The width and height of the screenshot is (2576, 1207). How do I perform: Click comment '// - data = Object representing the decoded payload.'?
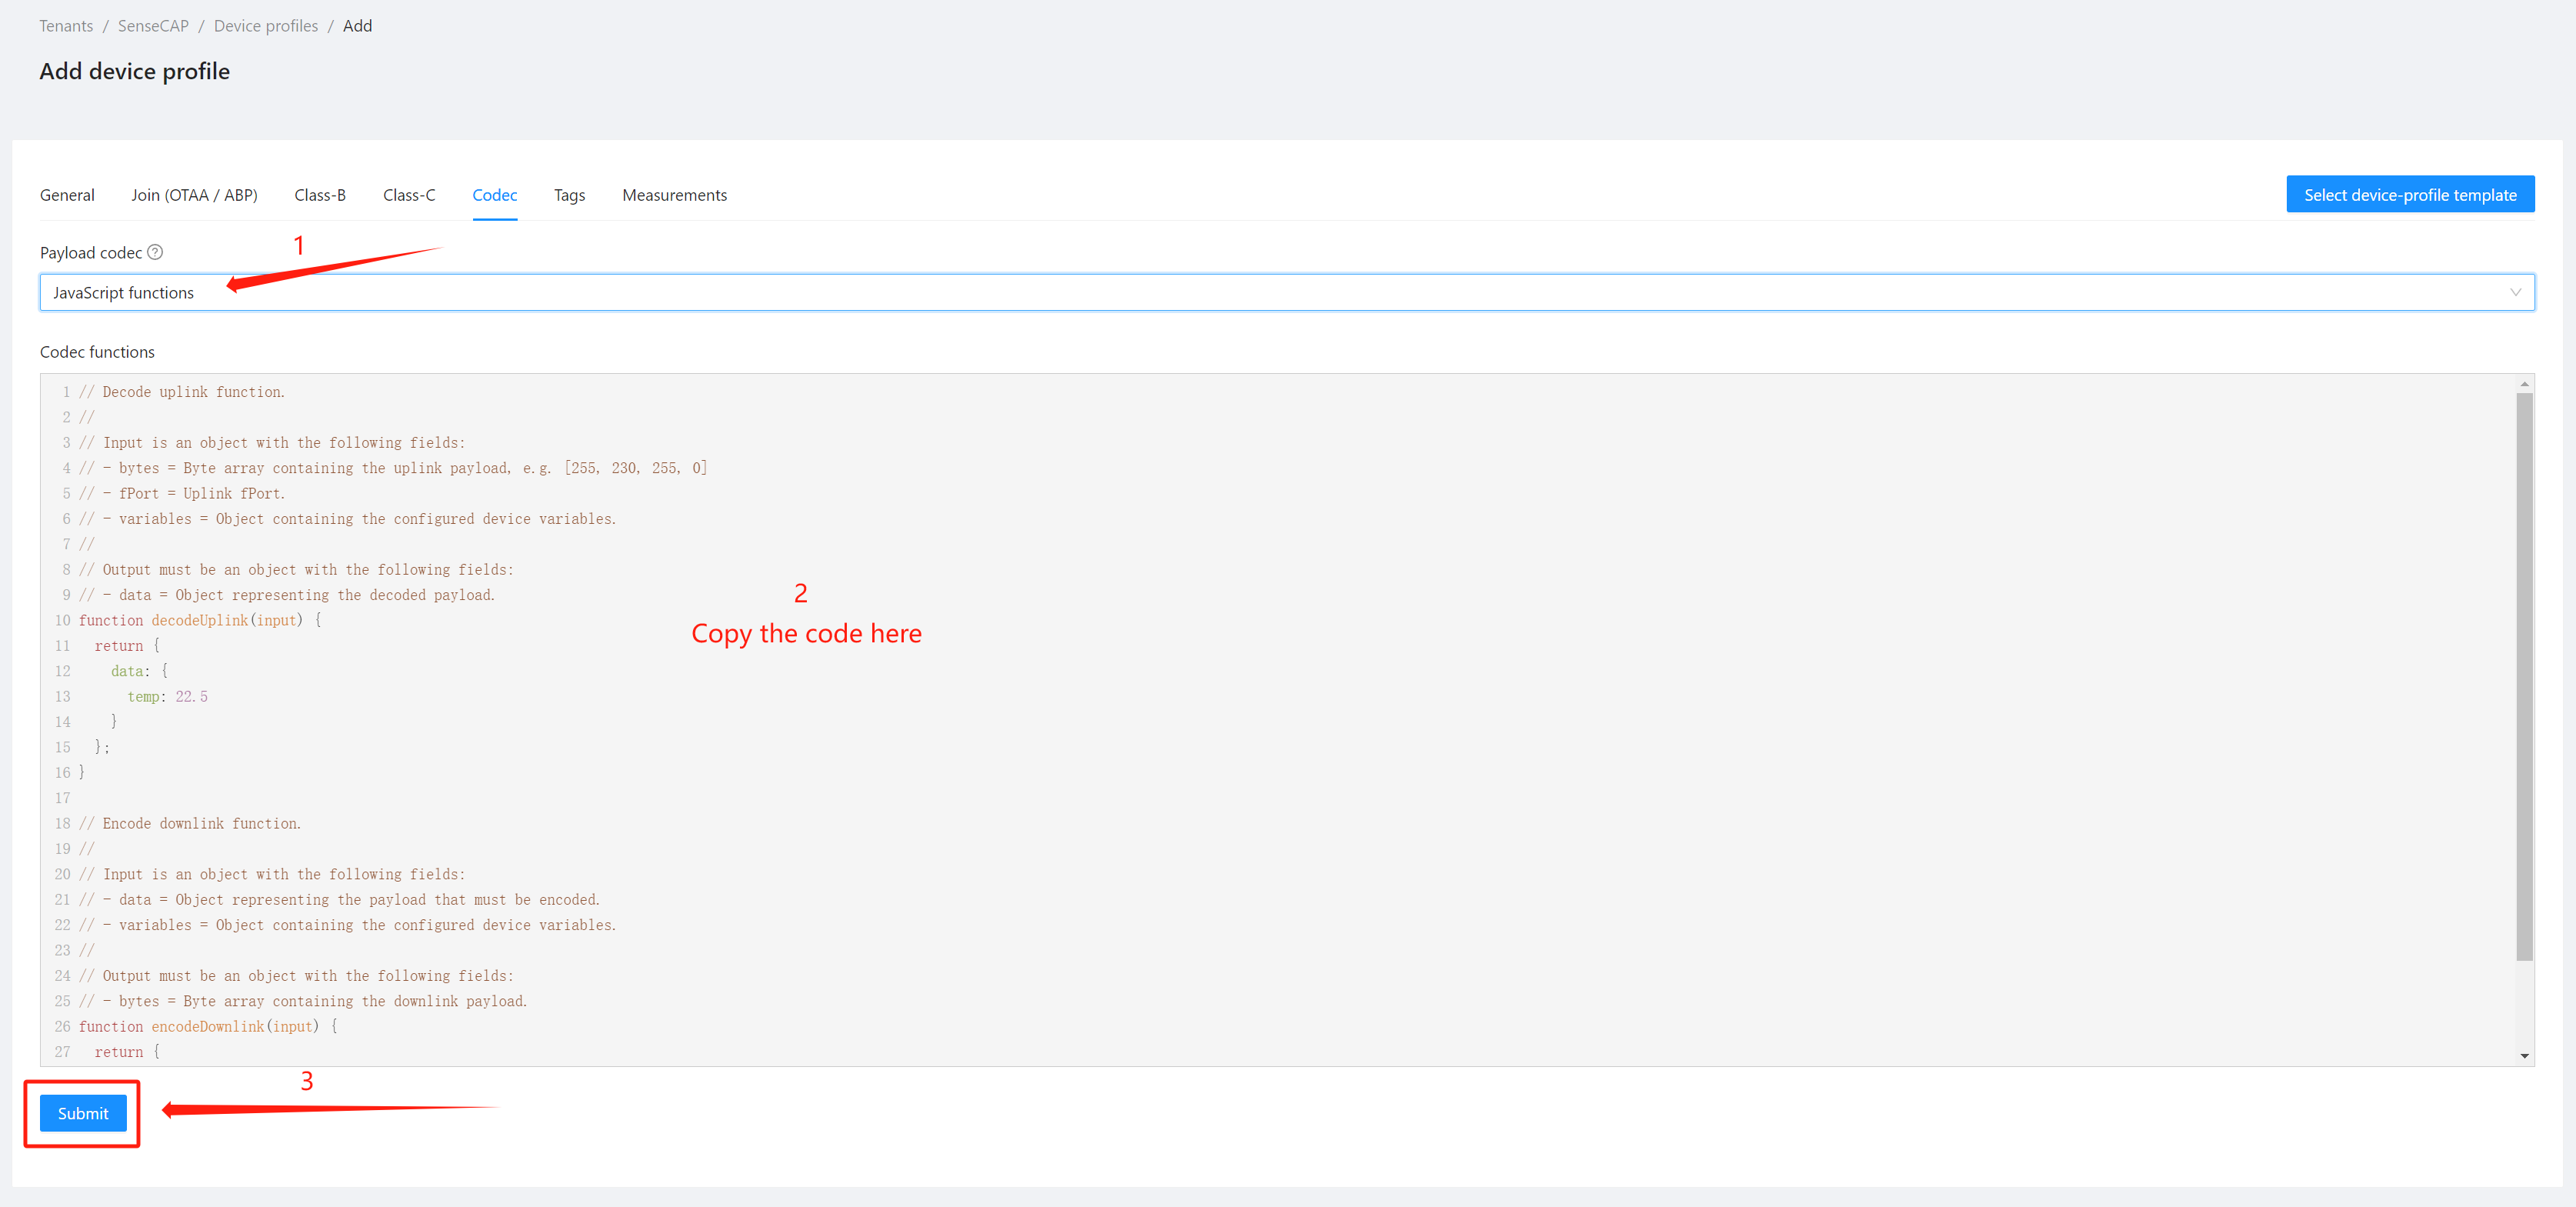pyautogui.click(x=287, y=595)
